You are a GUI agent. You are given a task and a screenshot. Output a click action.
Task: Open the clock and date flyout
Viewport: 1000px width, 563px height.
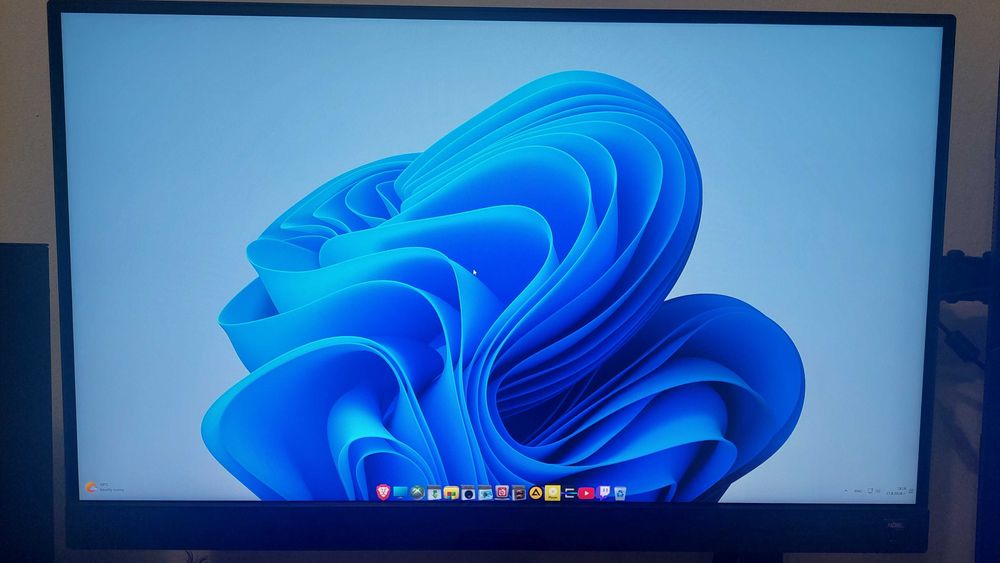click(897, 491)
